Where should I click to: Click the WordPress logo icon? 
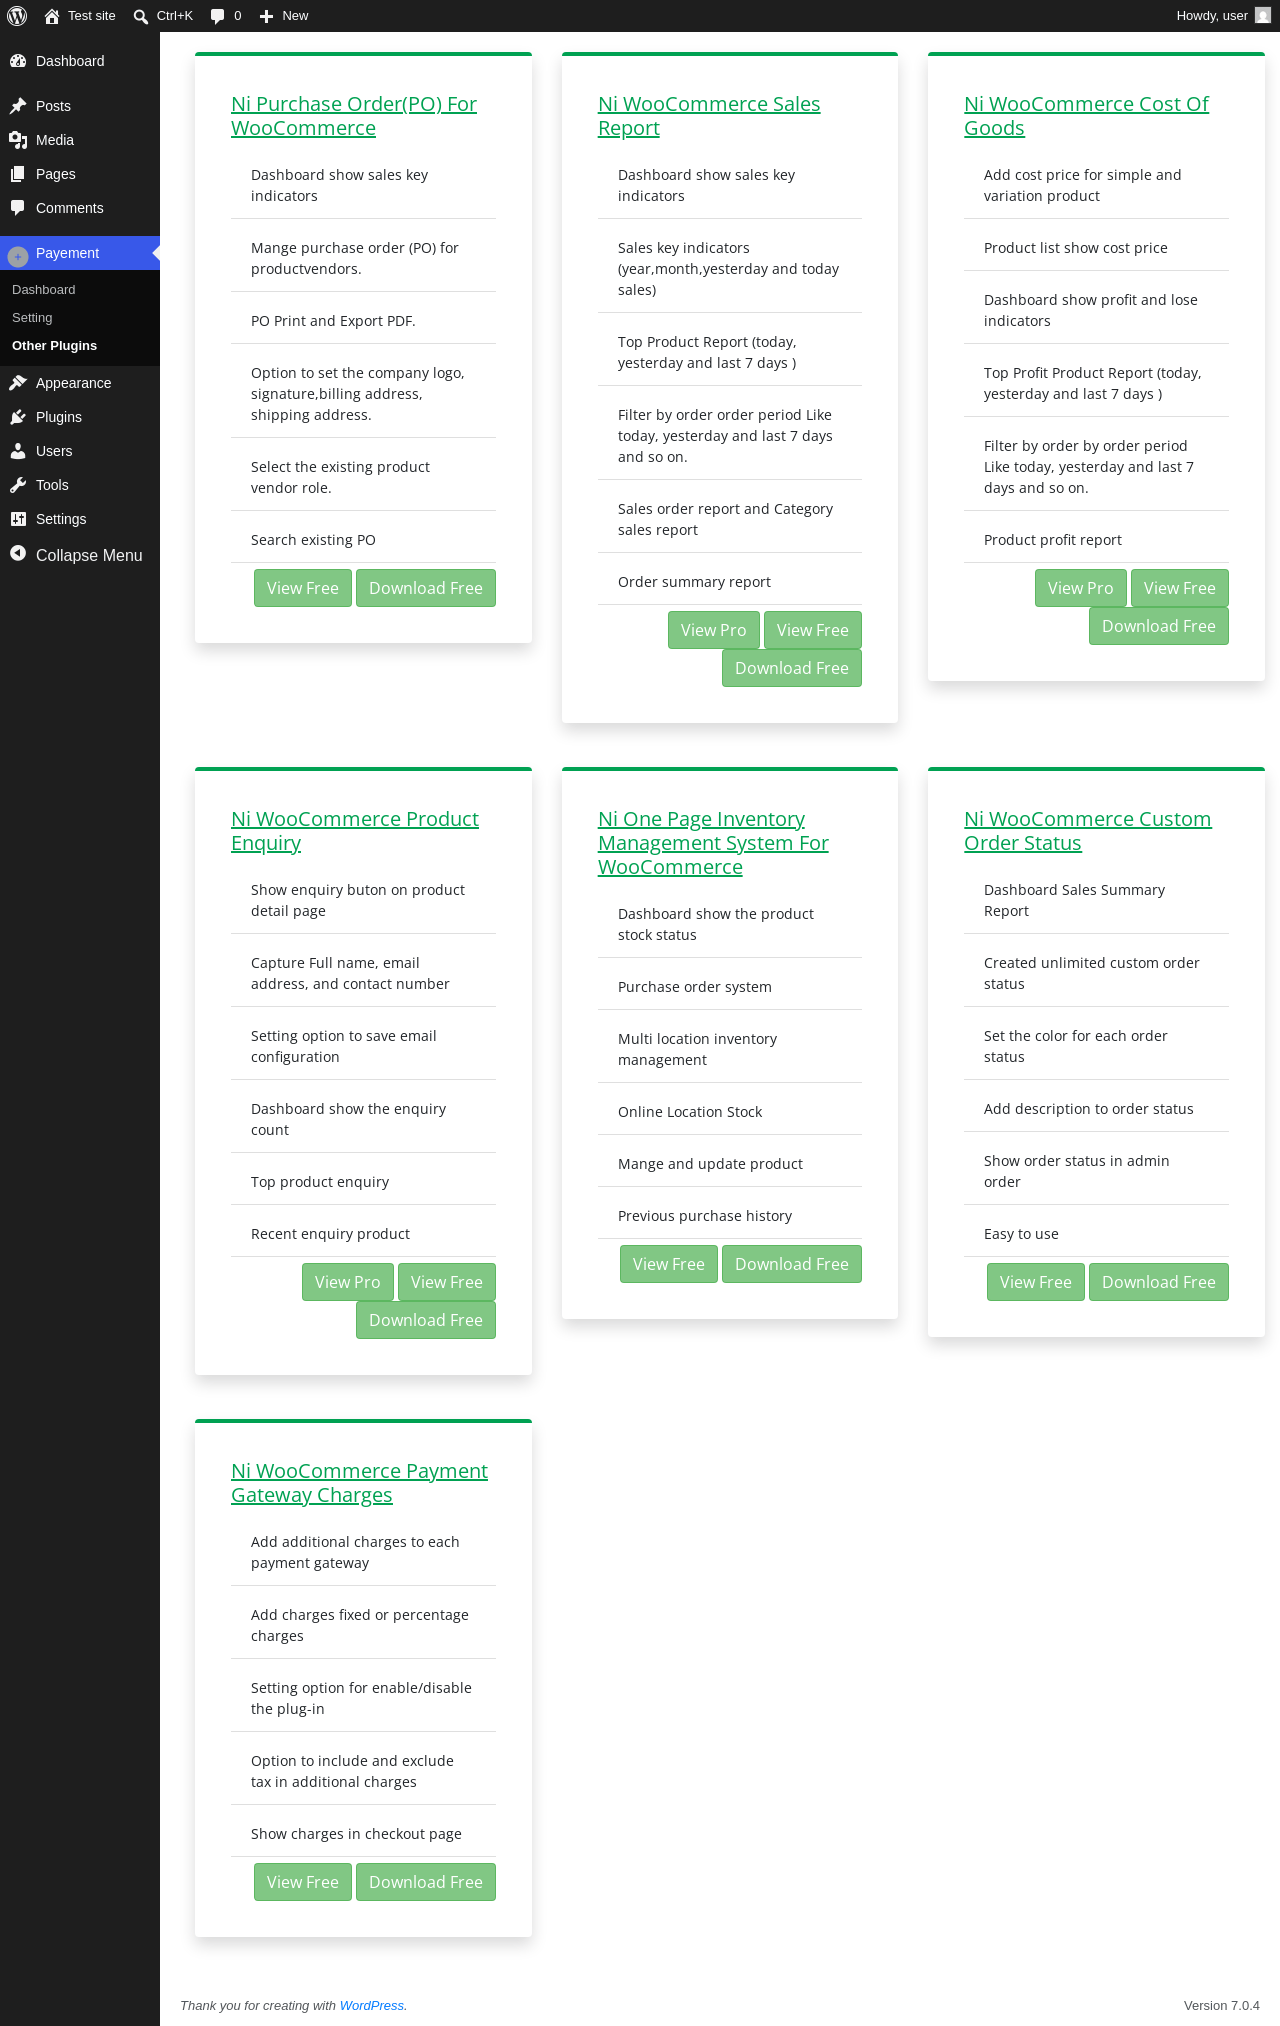17,16
